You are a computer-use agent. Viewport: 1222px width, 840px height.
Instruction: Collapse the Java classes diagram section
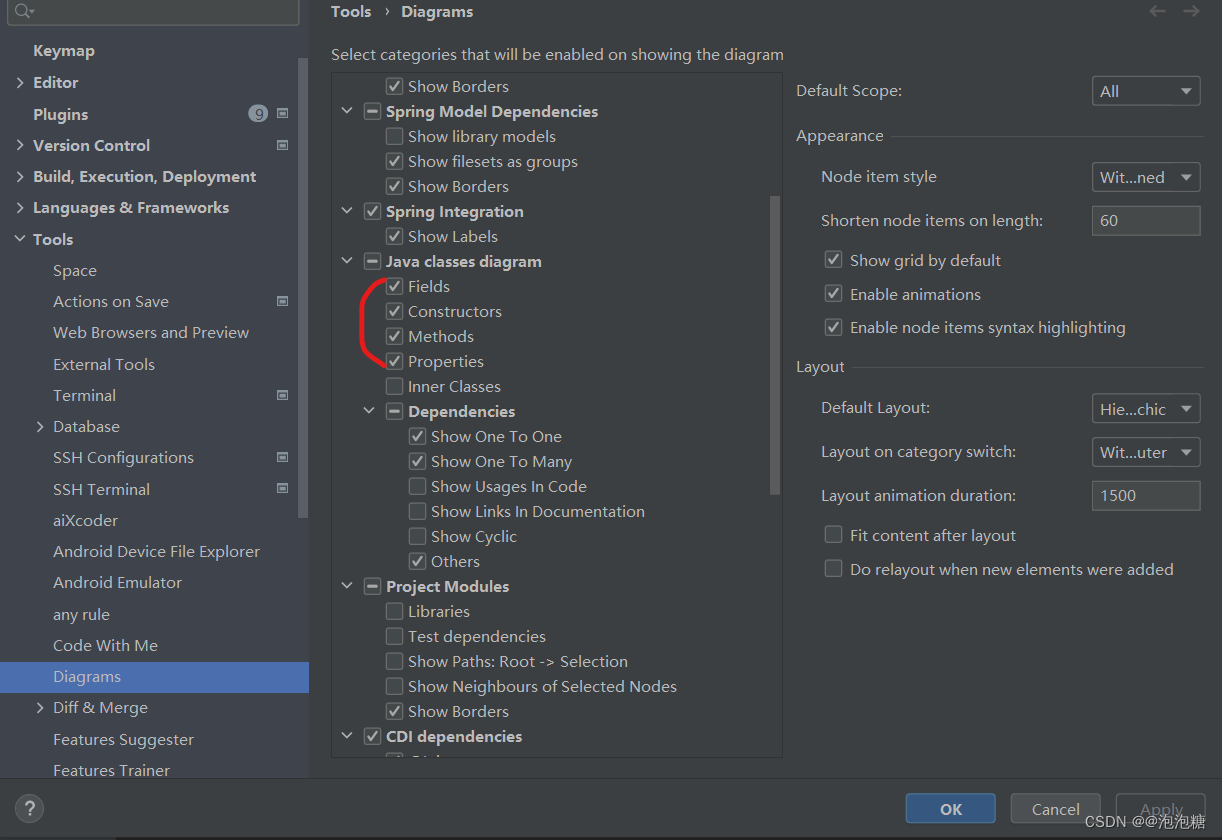point(347,261)
